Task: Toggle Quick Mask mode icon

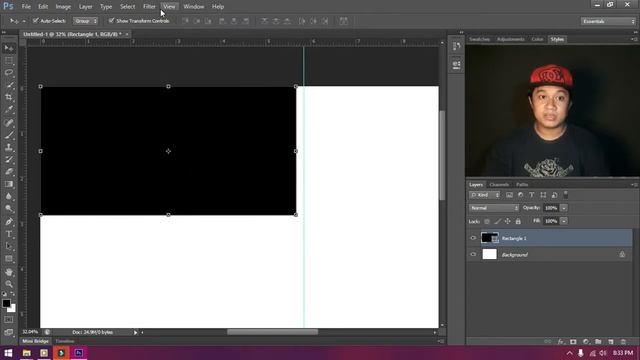Action: coord(9,320)
